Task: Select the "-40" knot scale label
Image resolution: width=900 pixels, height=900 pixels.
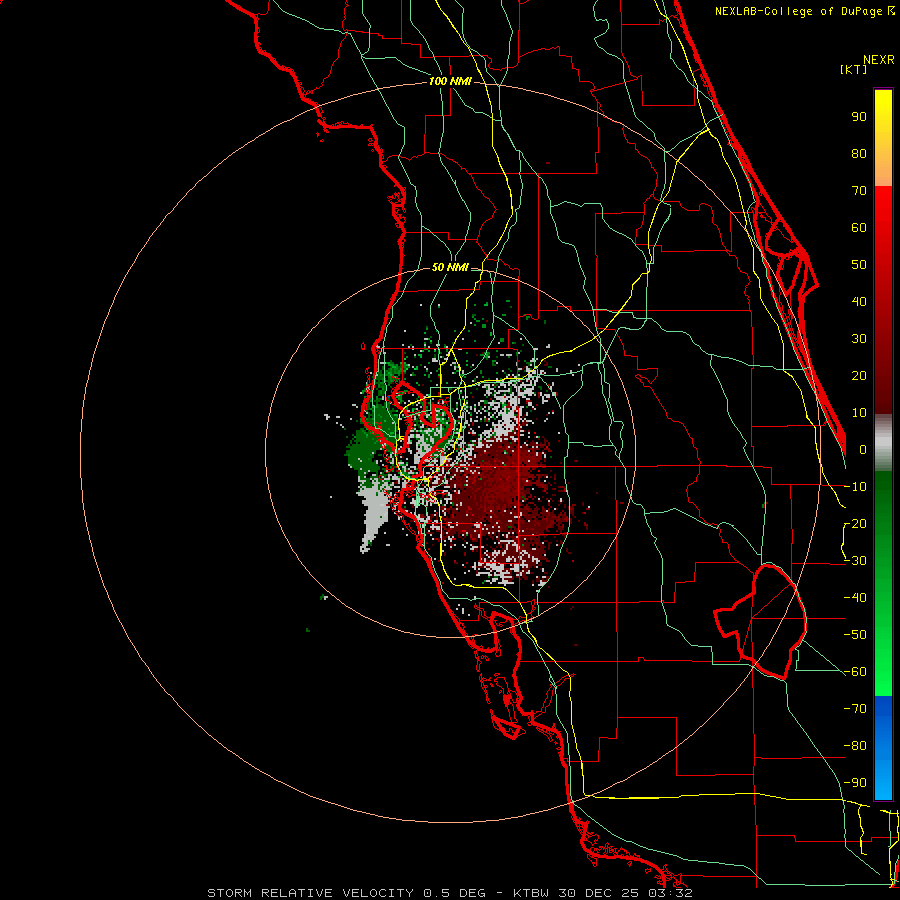Action: [855, 598]
